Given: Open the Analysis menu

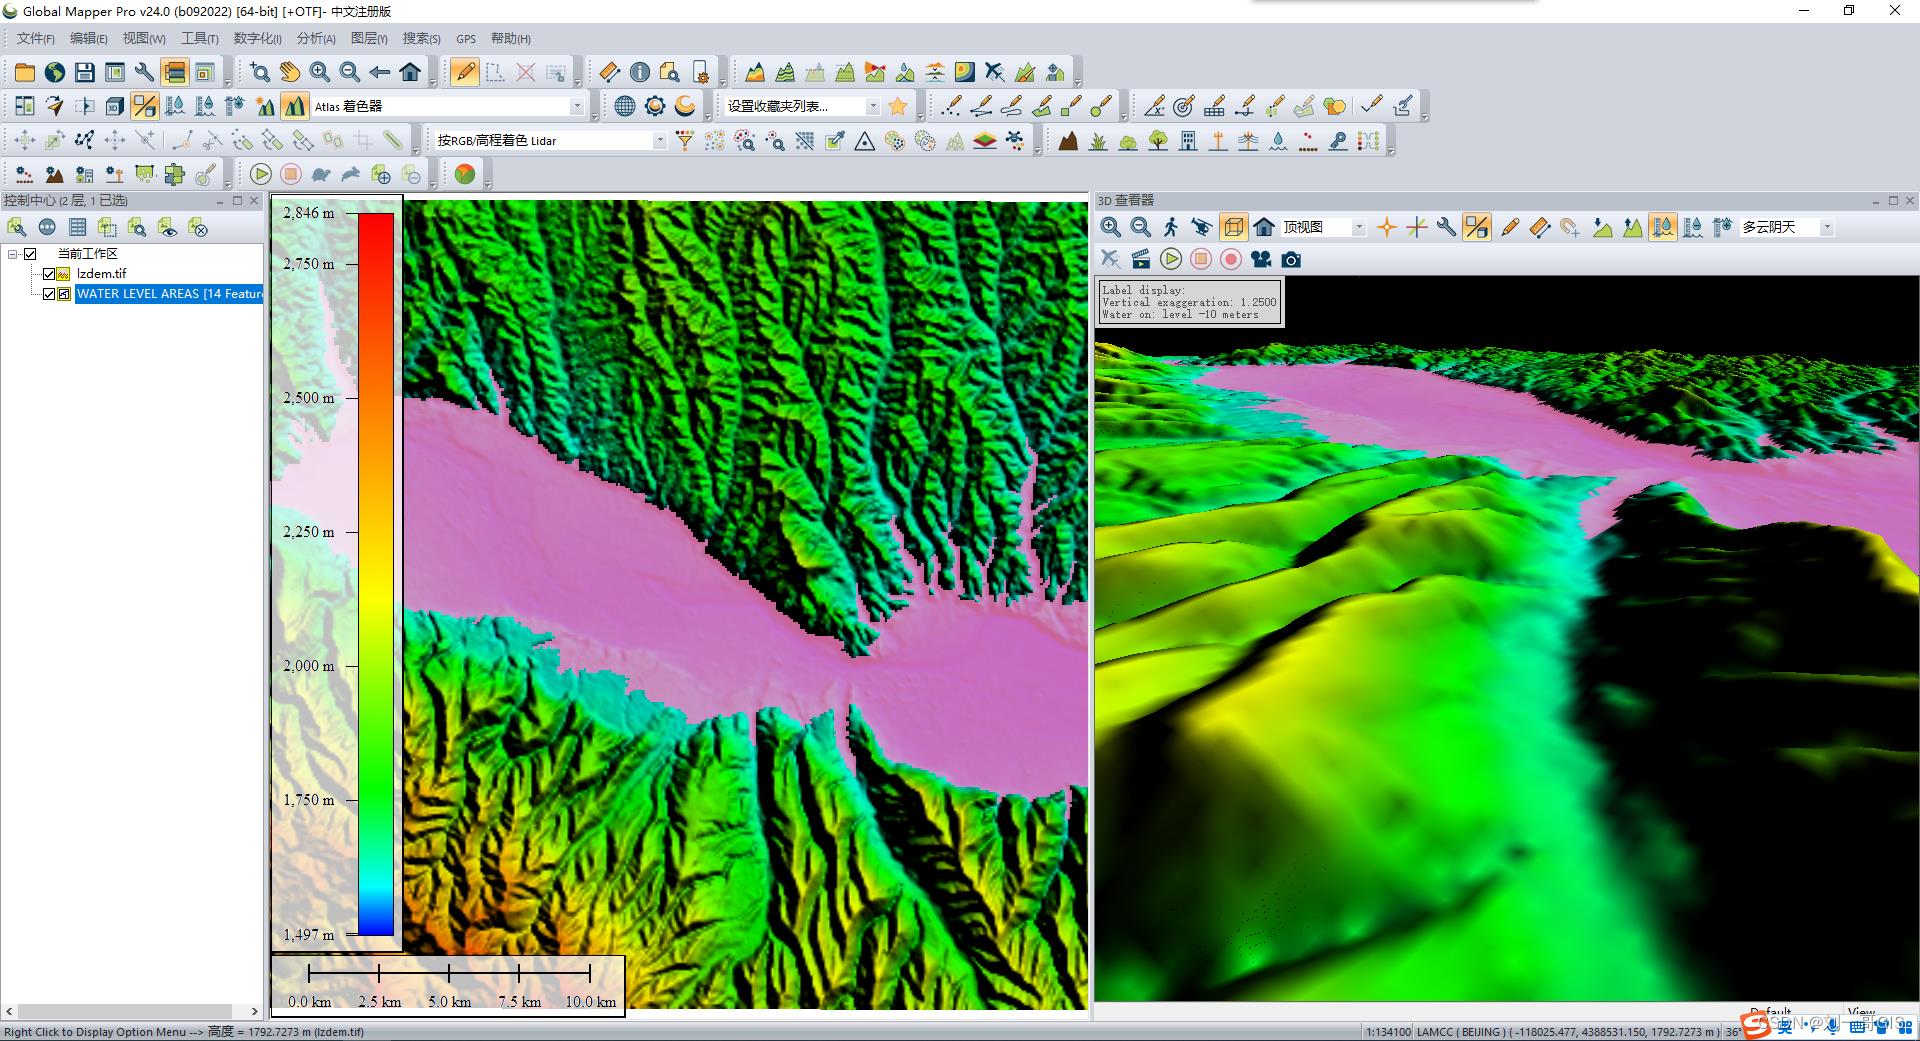Looking at the screenshot, I should [316, 39].
